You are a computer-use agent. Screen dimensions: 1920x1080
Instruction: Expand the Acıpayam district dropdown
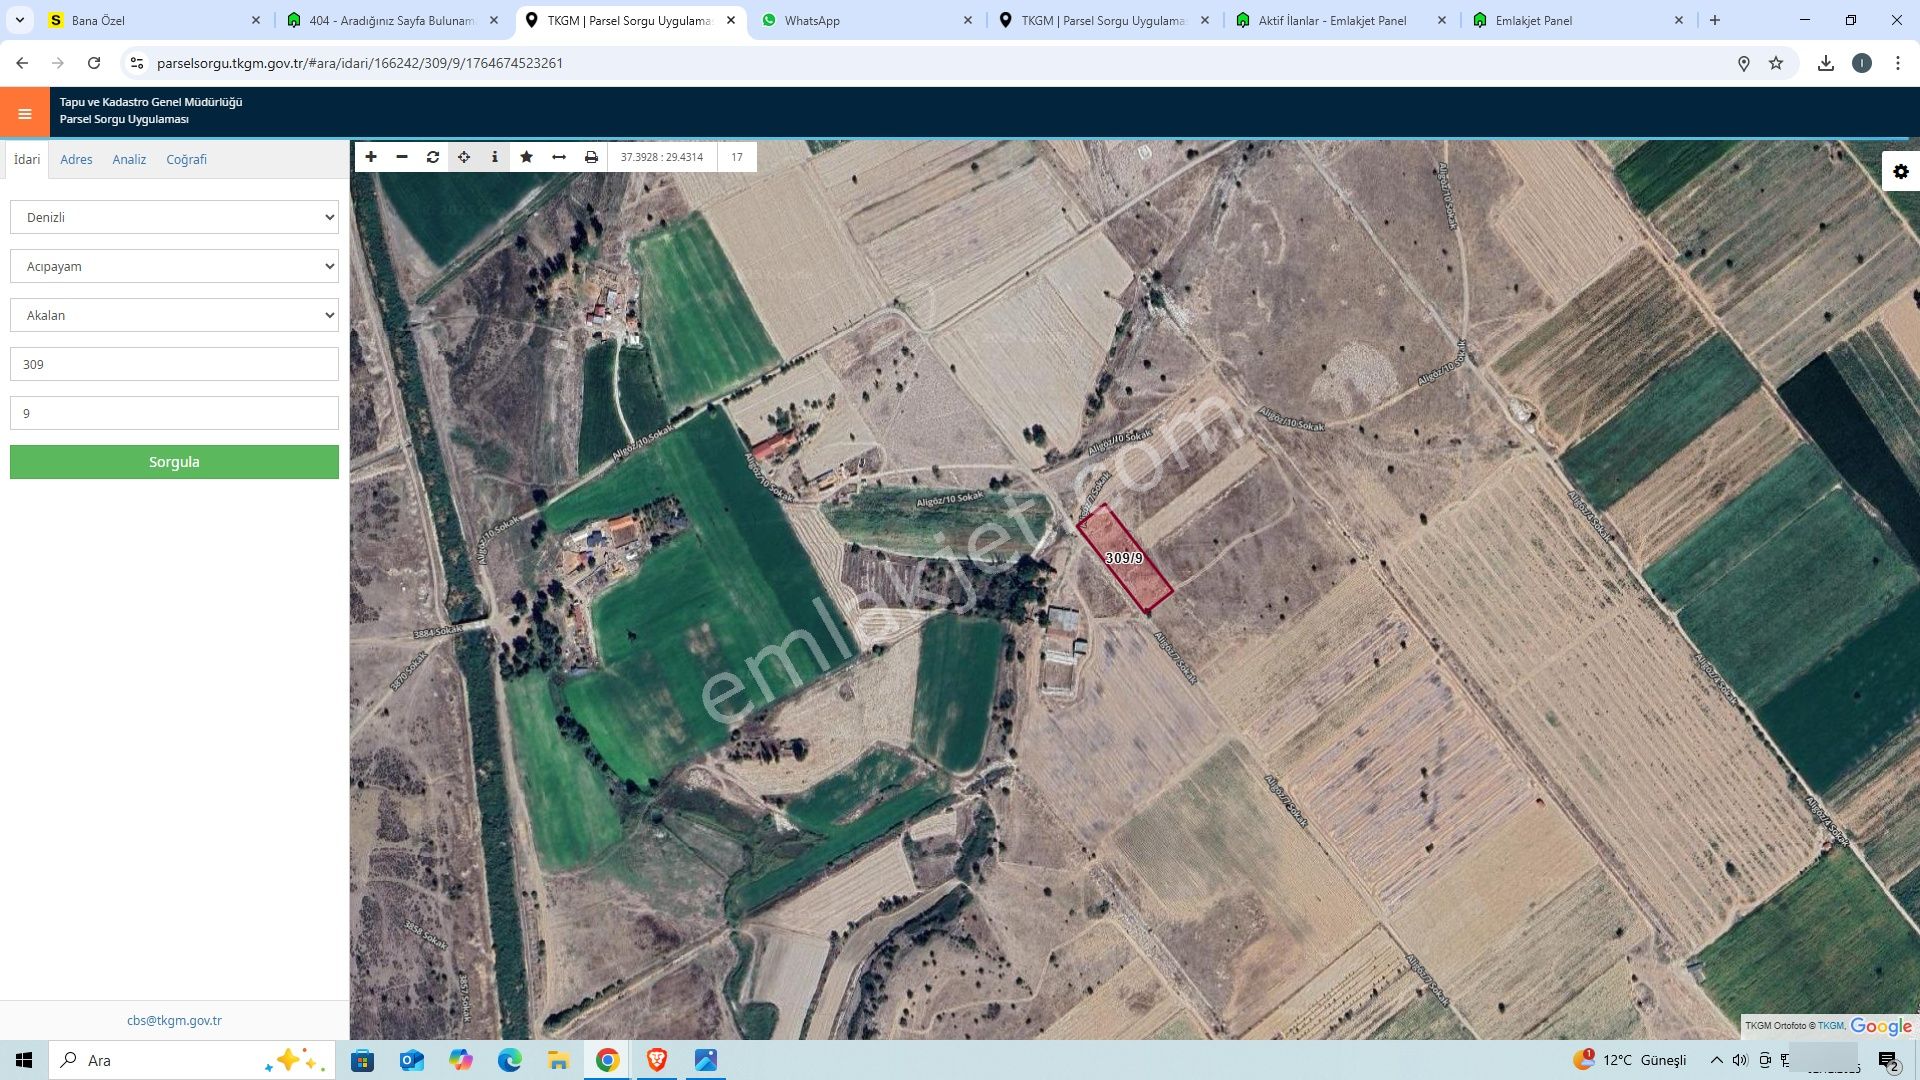[x=174, y=266]
